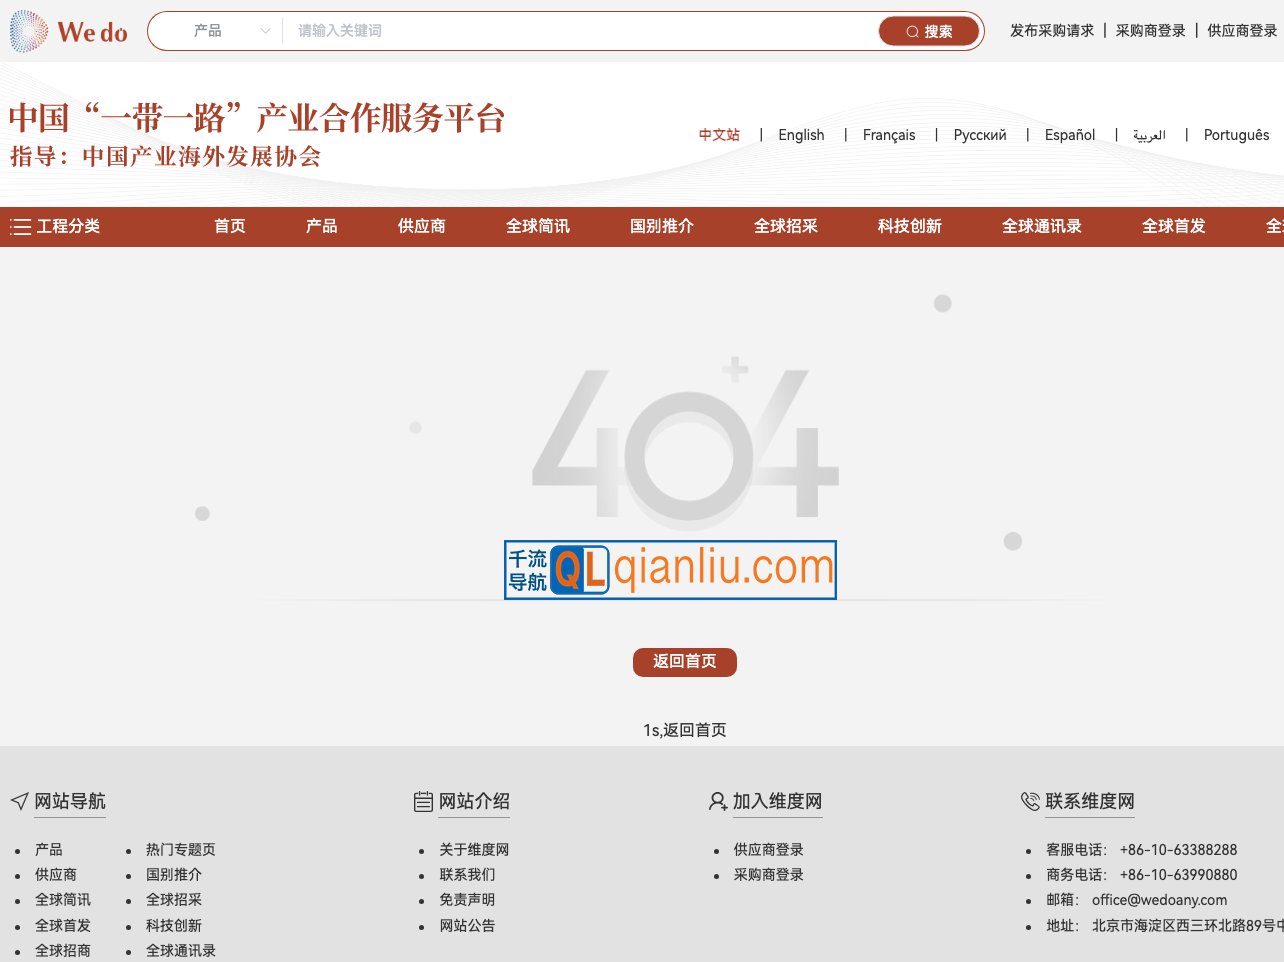Click 供应商登录 supplier login link
This screenshot has width=1284, height=962.
[x=1241, y=31]
